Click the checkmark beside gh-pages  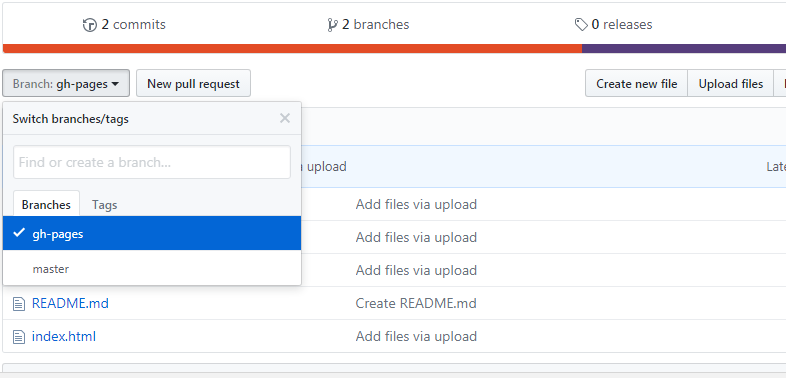pyautogui.click(x=19, y=233)
